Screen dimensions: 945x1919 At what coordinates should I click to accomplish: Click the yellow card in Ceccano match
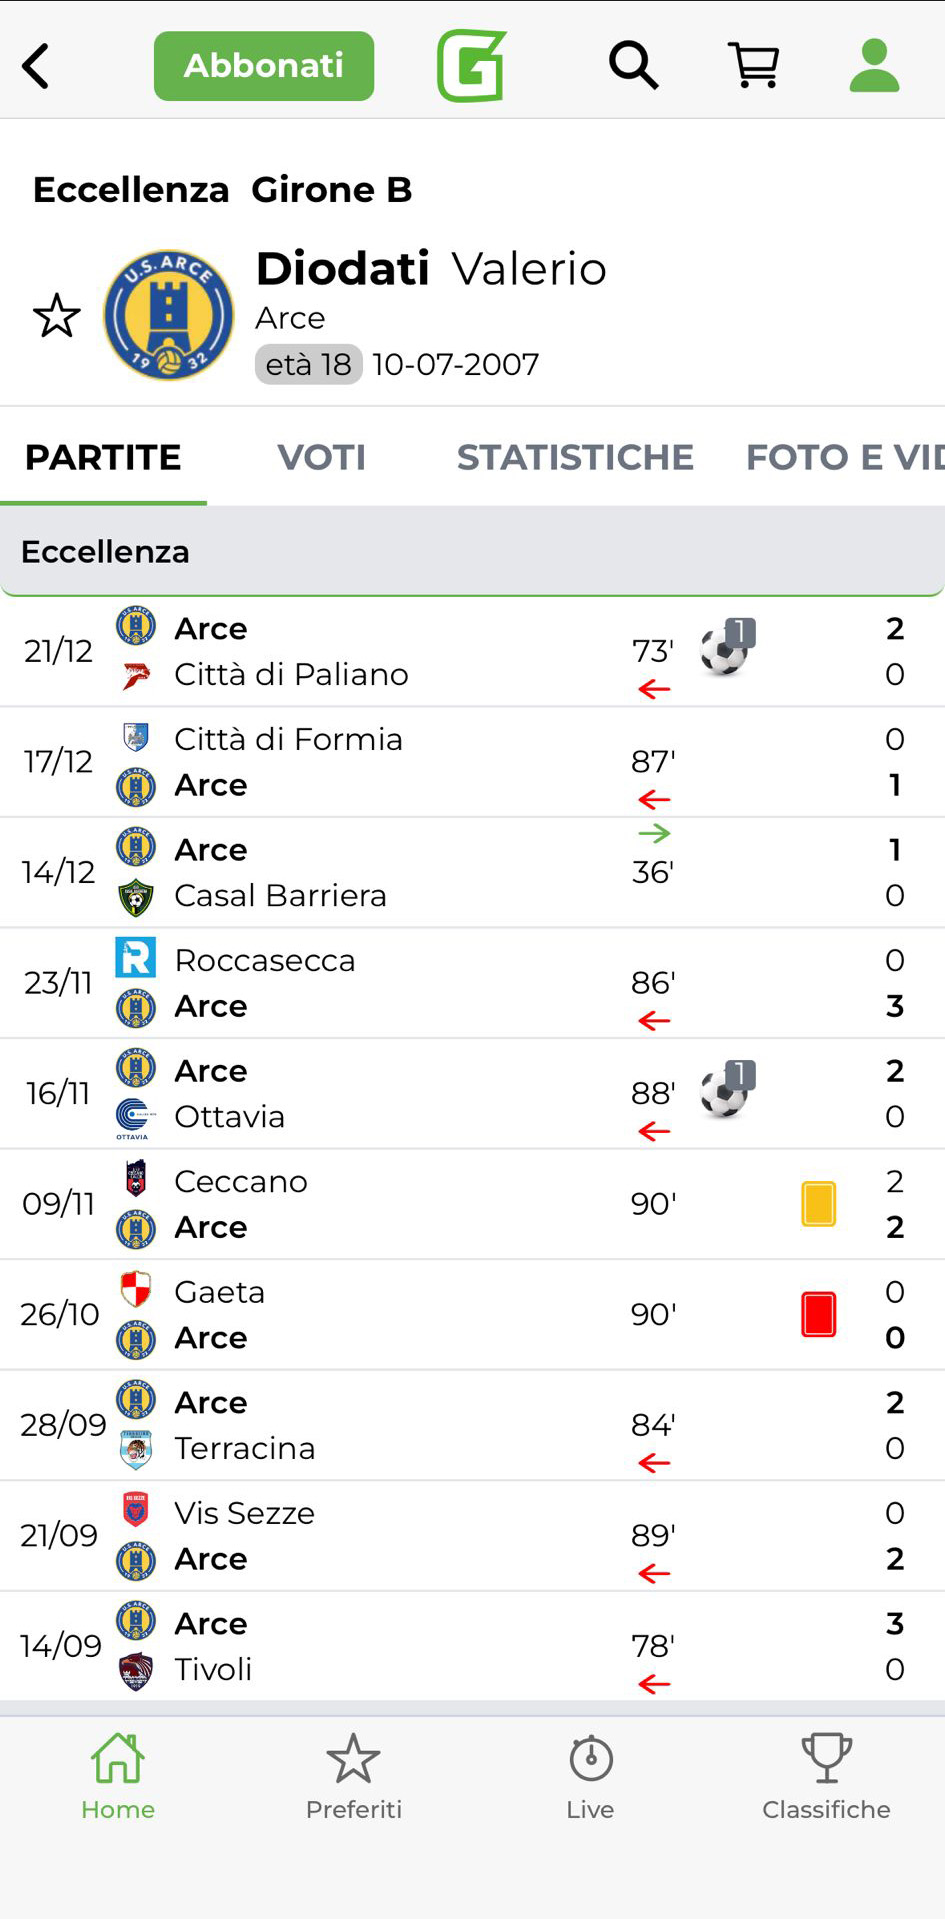coord(818,1204)
